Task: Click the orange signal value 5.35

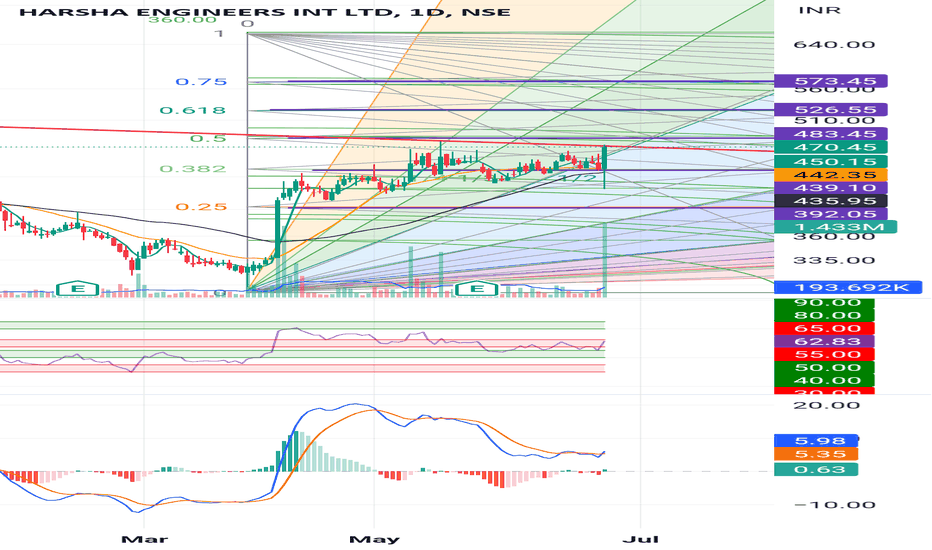Action: 816,454
